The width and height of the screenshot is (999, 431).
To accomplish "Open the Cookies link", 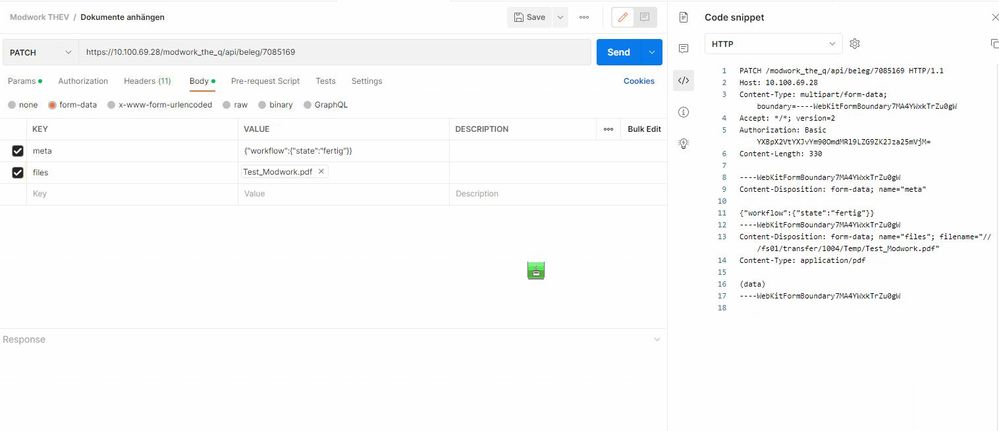I will (x=639, y=81).
